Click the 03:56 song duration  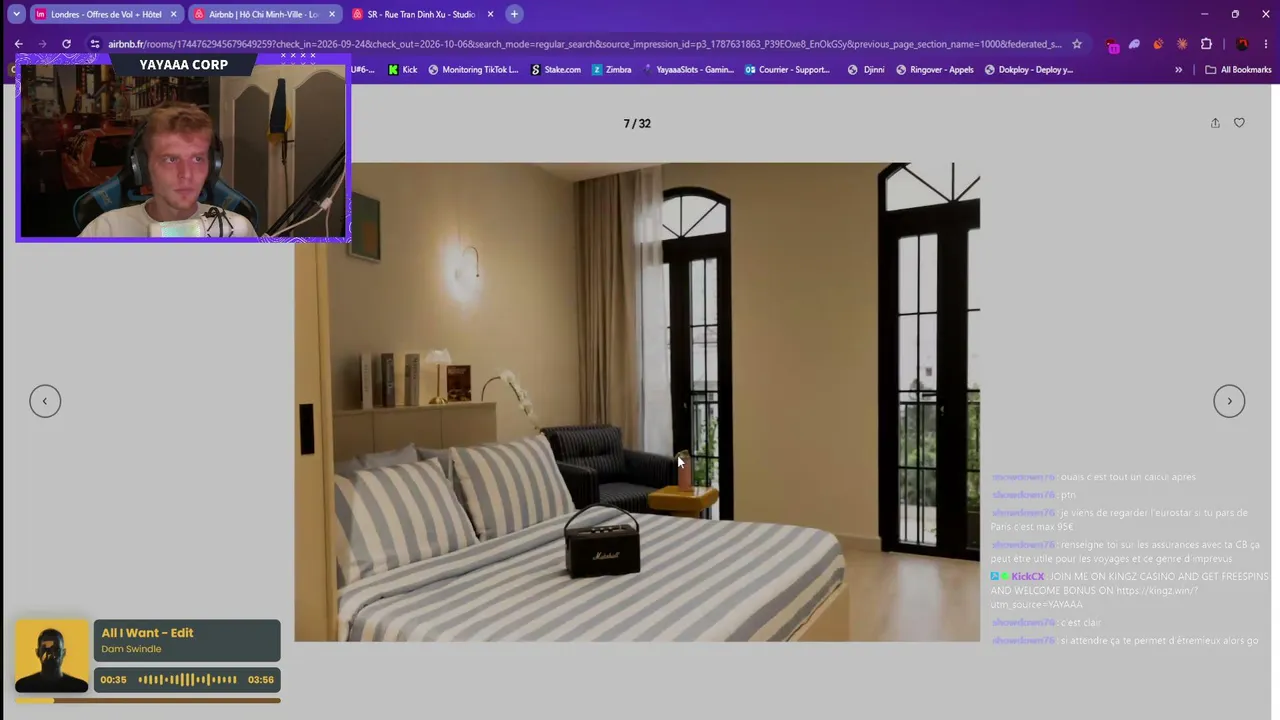point(261,680)
